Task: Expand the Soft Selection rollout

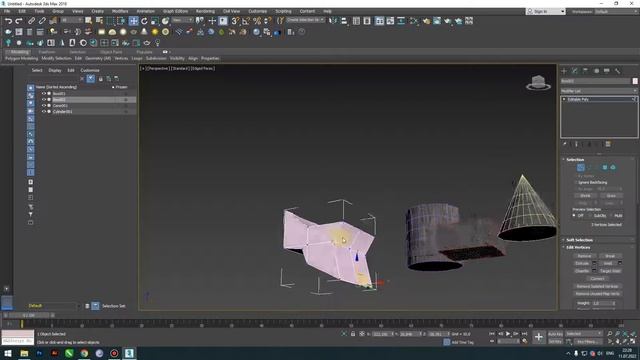Action: click(579, 240)
